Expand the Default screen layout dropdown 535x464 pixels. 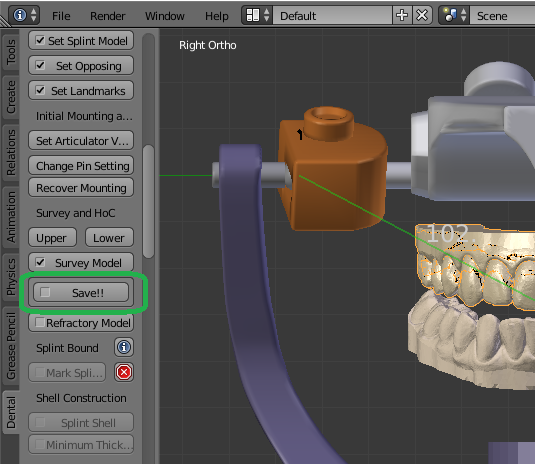click(x=332, y=15)
